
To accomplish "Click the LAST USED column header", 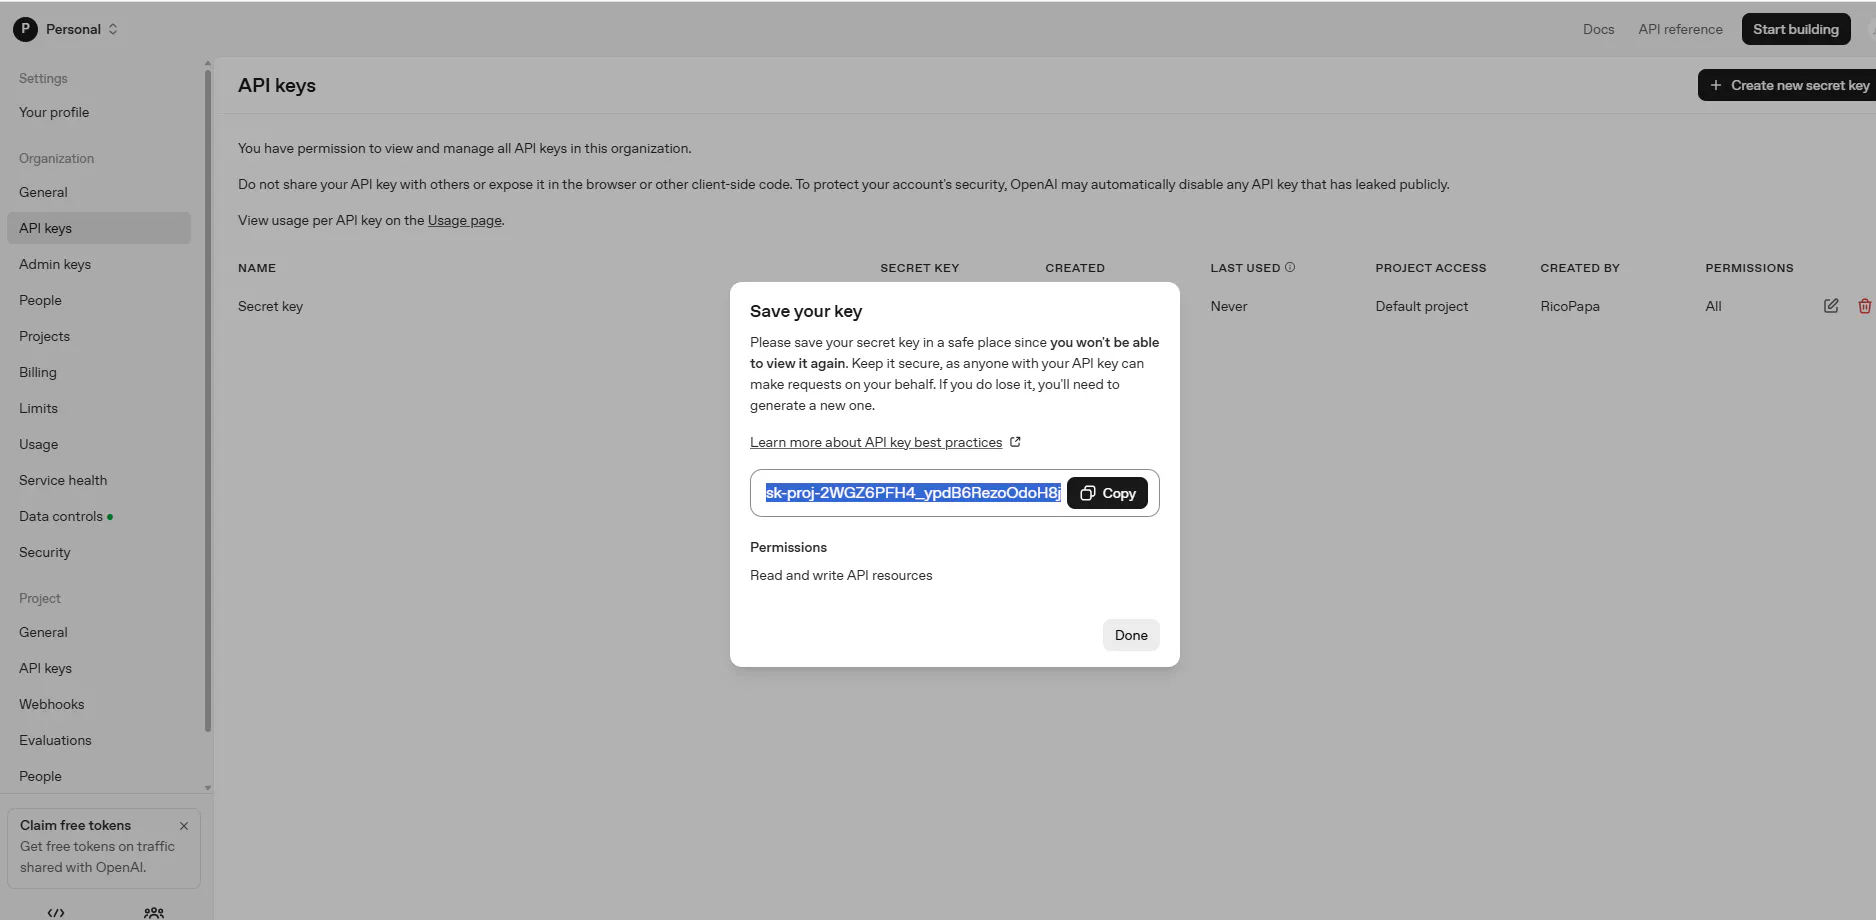I will [1245, 268].
